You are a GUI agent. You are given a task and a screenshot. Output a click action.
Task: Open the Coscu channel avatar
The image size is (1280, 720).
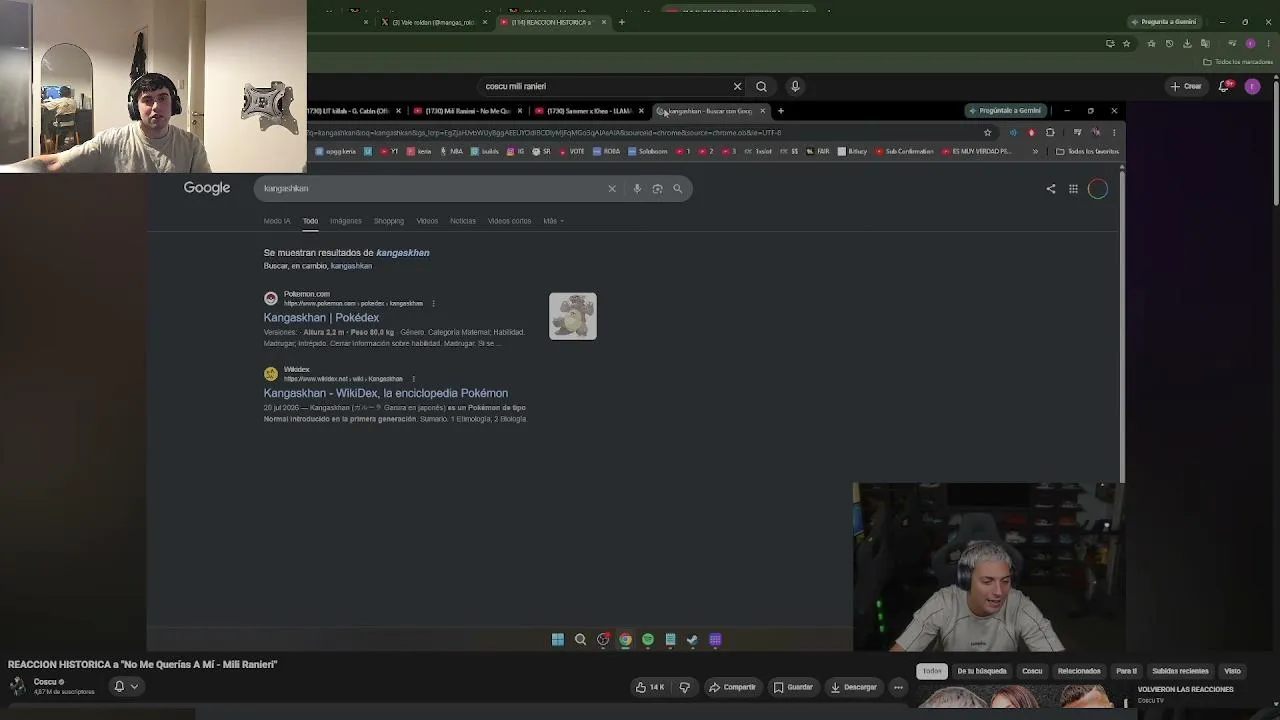point(17,686)
